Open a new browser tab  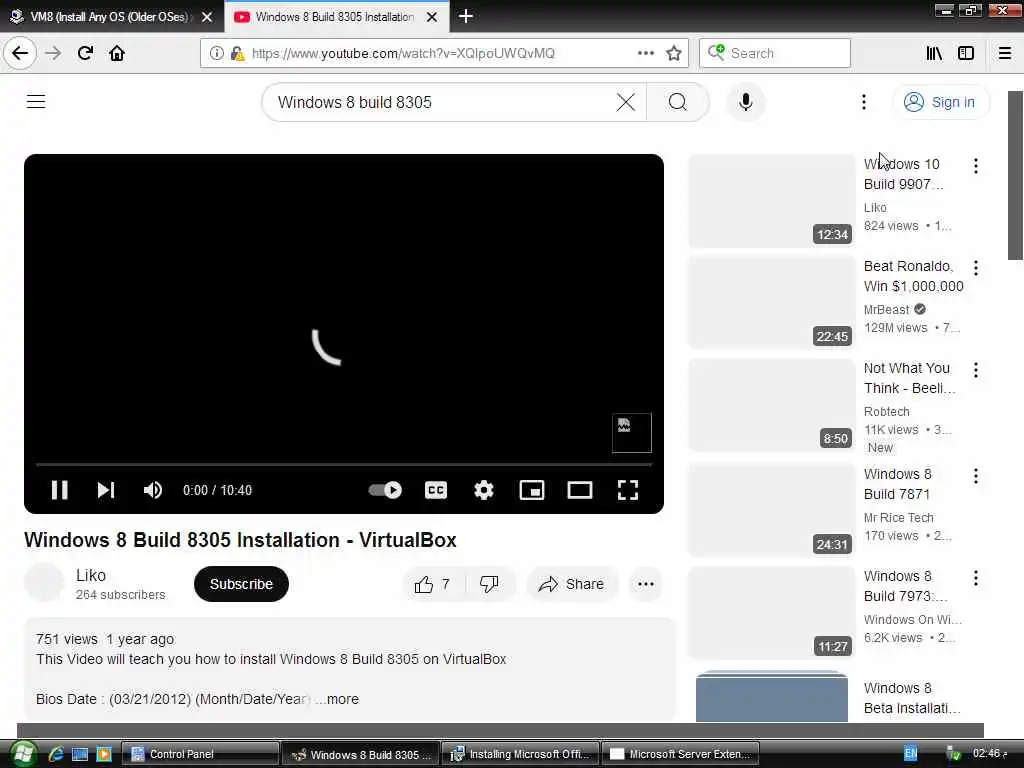tap(466, 16)
